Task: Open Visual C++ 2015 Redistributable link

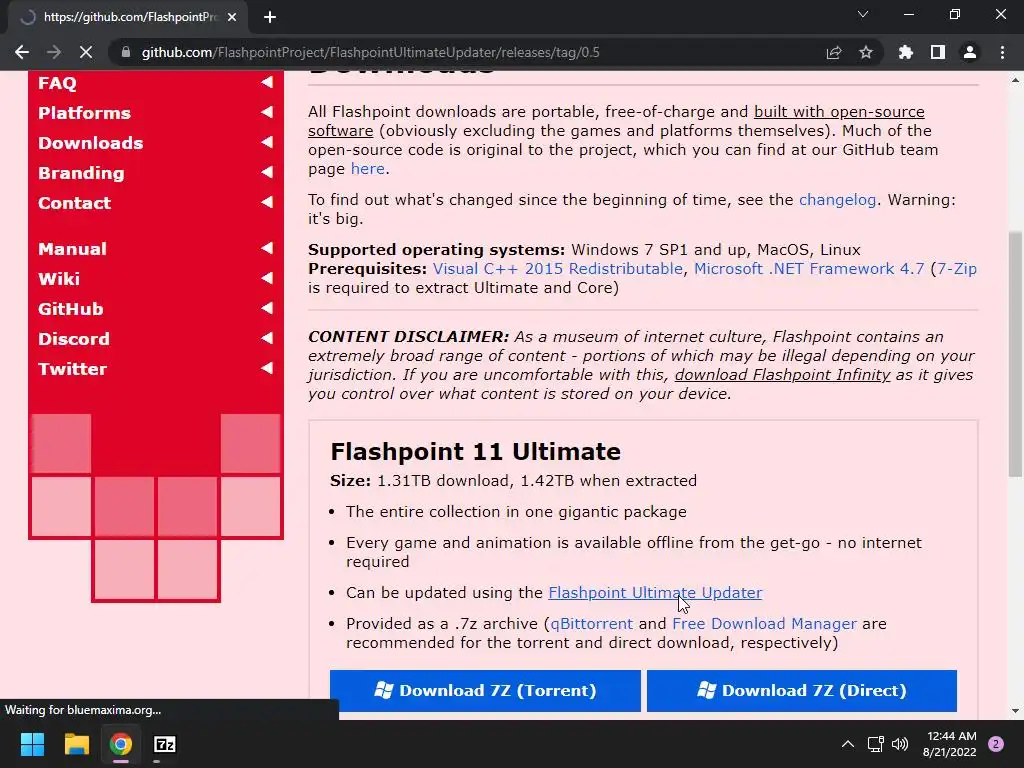Action: pos(558,269)
